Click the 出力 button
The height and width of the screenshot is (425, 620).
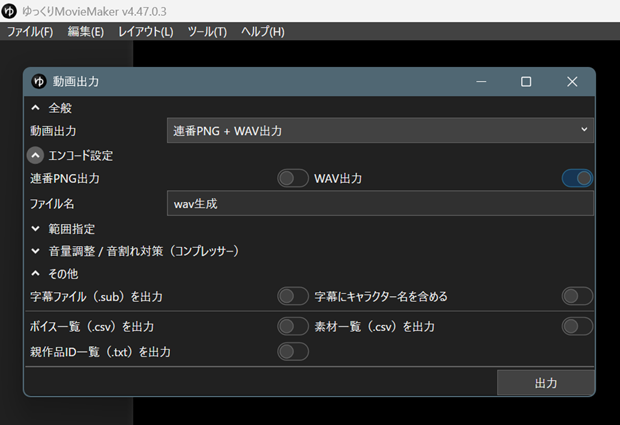pyautogui.click(x=545, y=383)
